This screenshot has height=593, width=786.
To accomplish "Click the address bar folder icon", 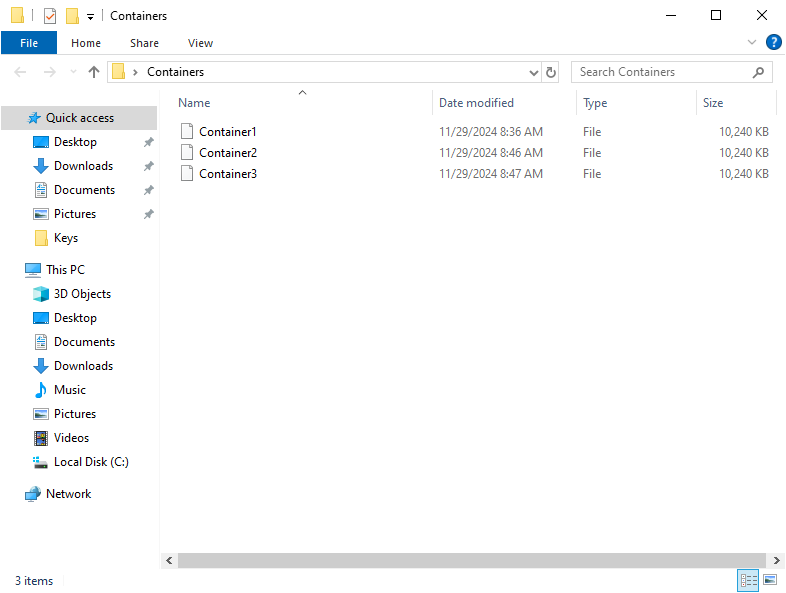I will pos(119,72).
